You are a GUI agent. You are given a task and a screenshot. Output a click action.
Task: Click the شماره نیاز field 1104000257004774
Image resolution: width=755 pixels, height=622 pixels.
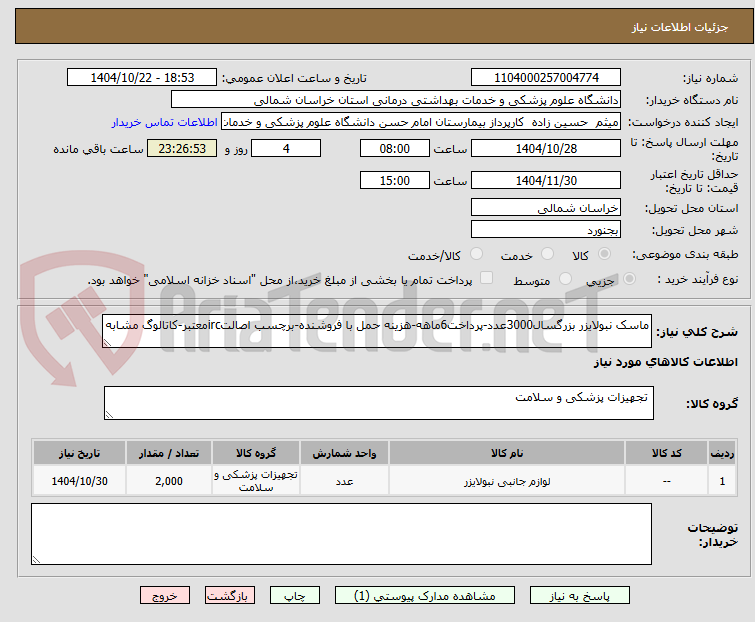546,78
